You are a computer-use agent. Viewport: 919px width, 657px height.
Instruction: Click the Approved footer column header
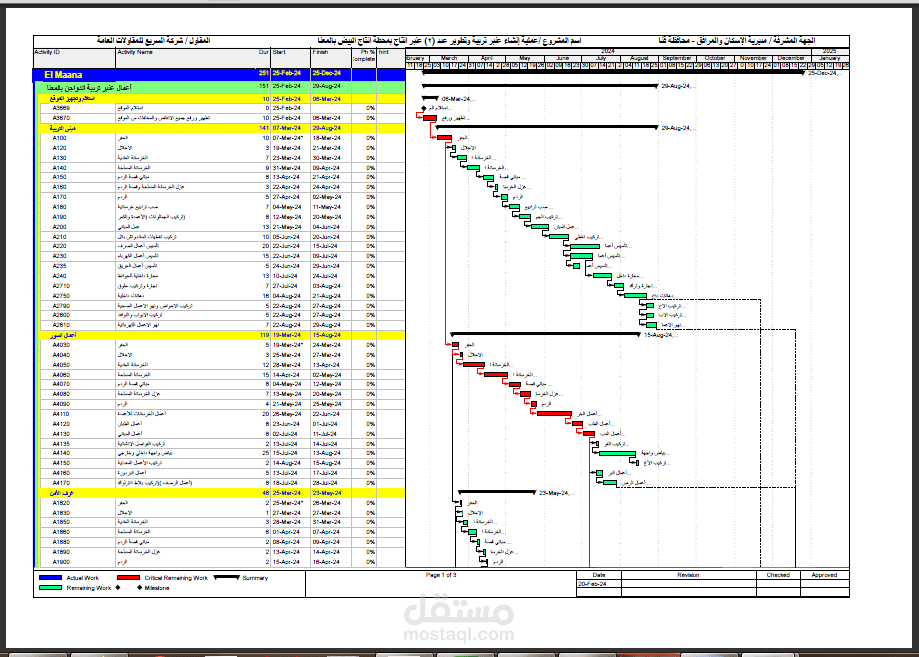tap(824, 575)
